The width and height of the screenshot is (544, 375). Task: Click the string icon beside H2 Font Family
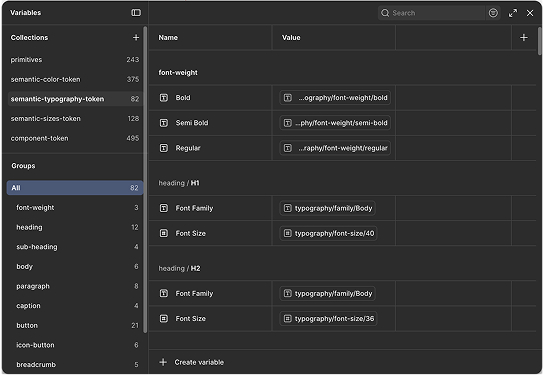click(164, 293)
